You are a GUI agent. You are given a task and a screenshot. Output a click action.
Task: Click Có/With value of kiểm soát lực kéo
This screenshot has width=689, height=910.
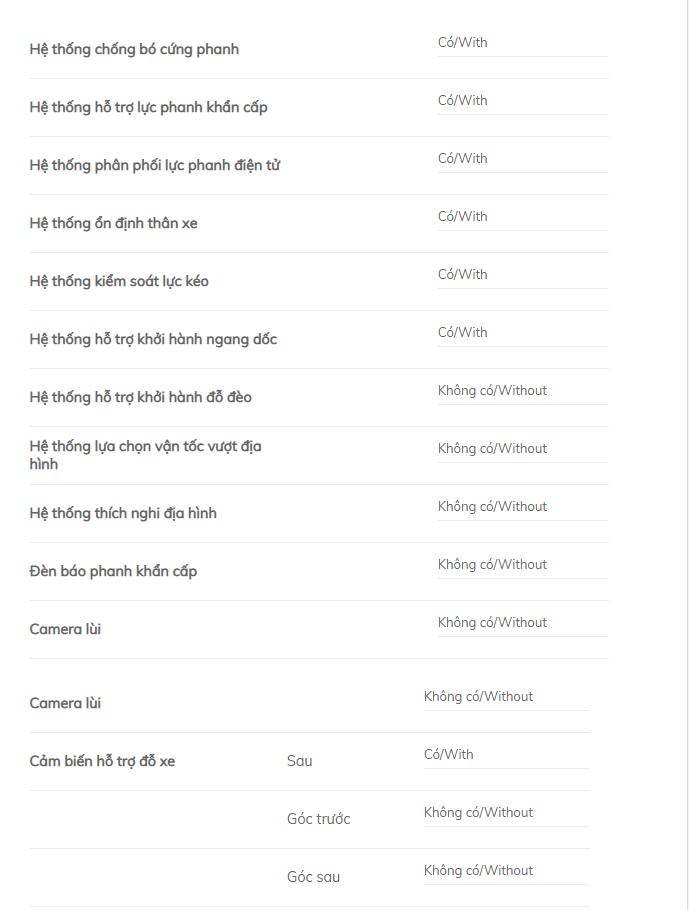(463, 275)
